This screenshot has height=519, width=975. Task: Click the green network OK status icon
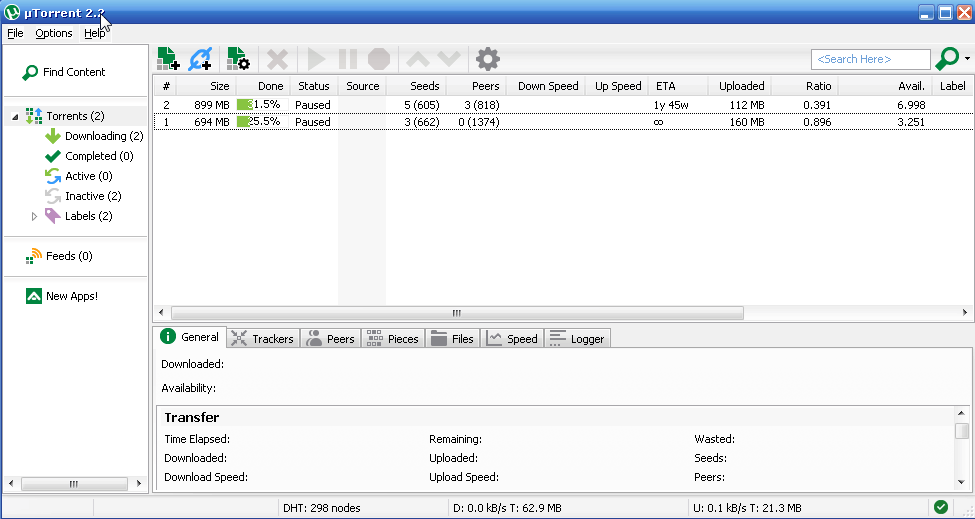tap(941, 507)
